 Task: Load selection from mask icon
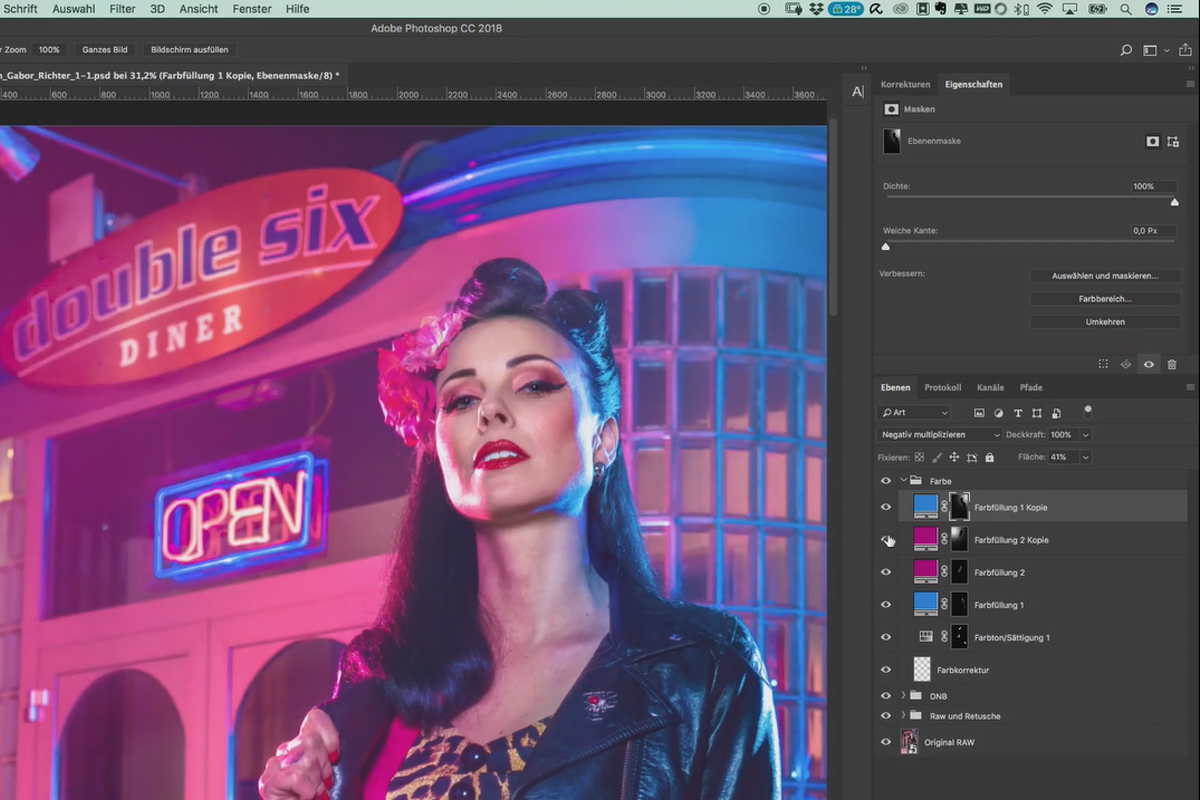tap(1103, 365)
